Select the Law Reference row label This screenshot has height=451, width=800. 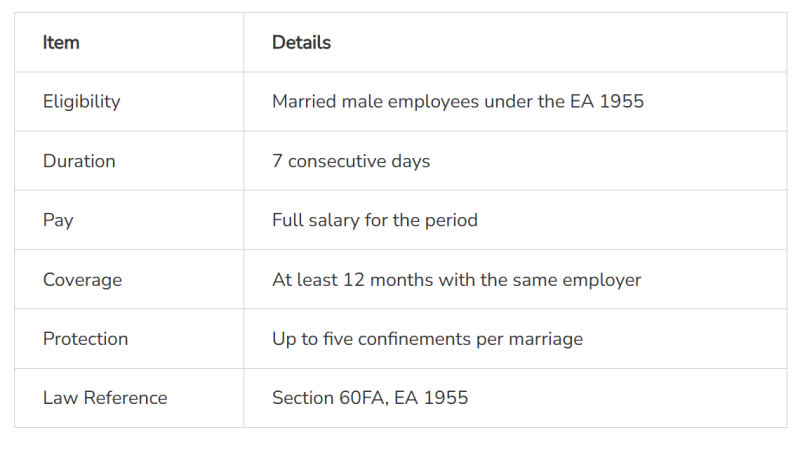(x=105, y=398)
